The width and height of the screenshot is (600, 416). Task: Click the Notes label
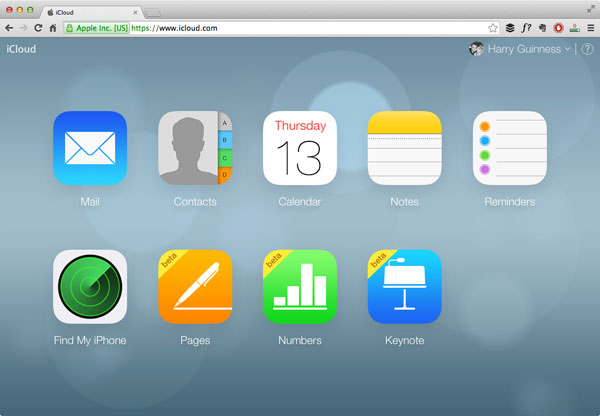tap(404, 202)
